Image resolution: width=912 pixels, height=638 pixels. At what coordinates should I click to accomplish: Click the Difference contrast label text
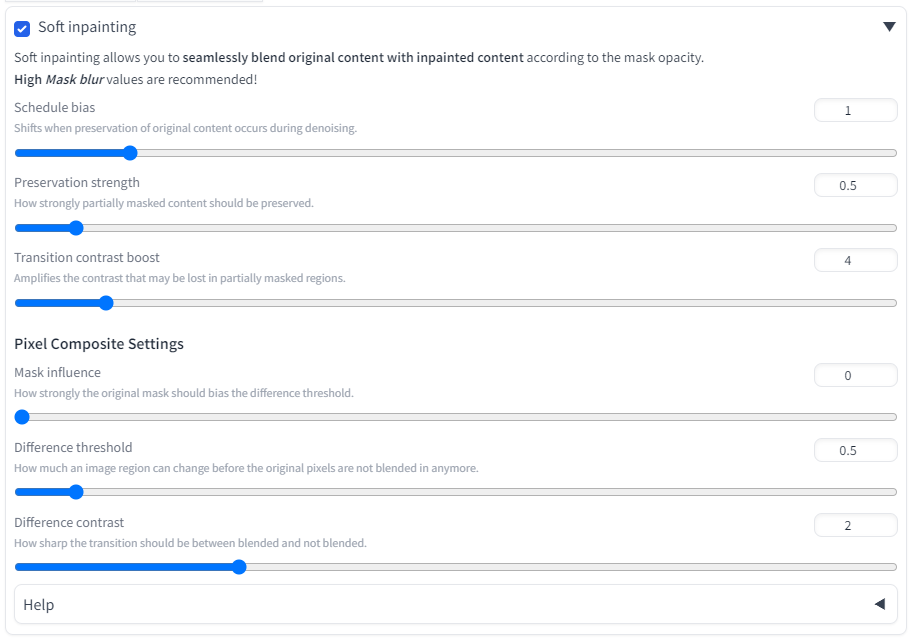coord(69,522)
